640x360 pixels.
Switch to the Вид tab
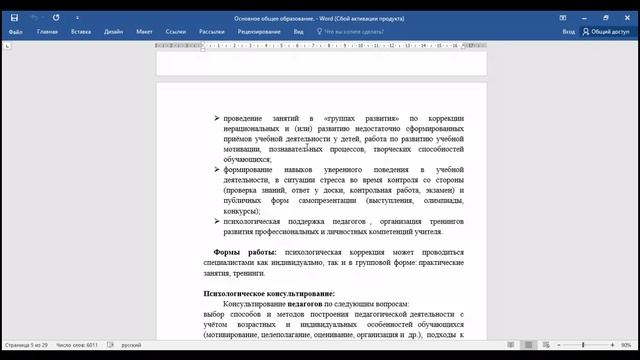[x=298, y=32]
